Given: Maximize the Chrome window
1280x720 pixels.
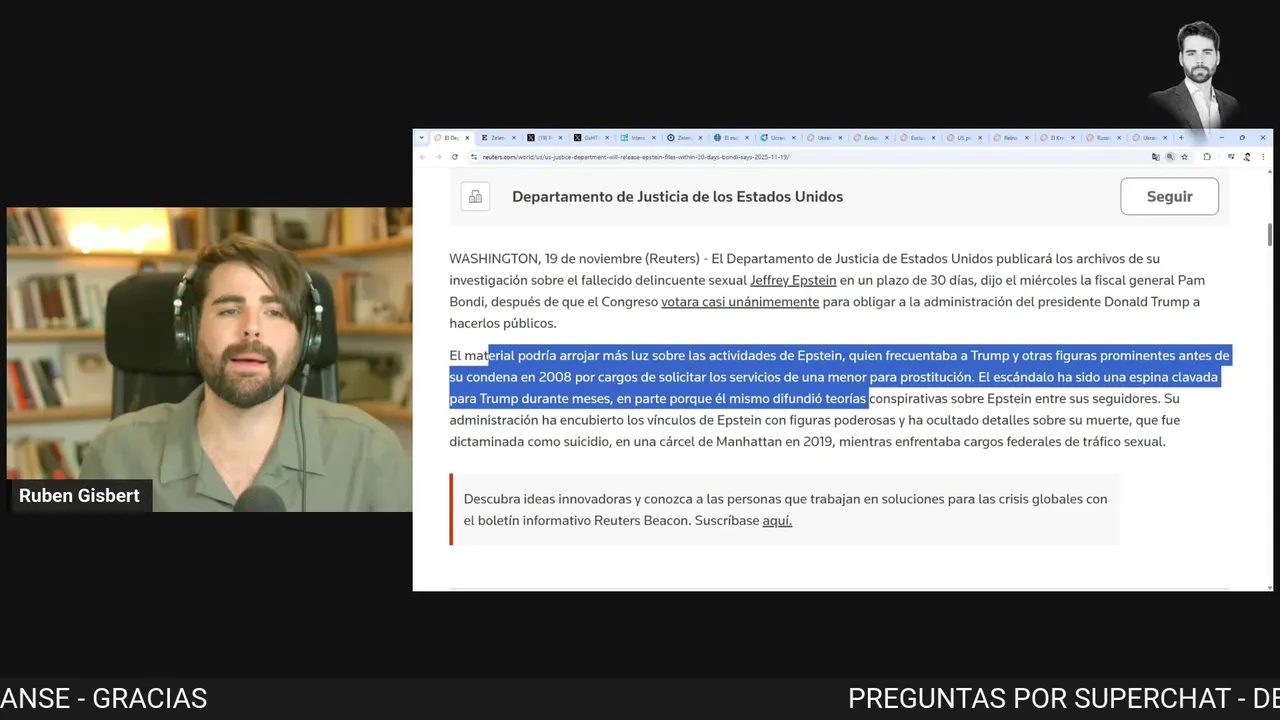Looking at the screenshot, I should (1242, 138).
